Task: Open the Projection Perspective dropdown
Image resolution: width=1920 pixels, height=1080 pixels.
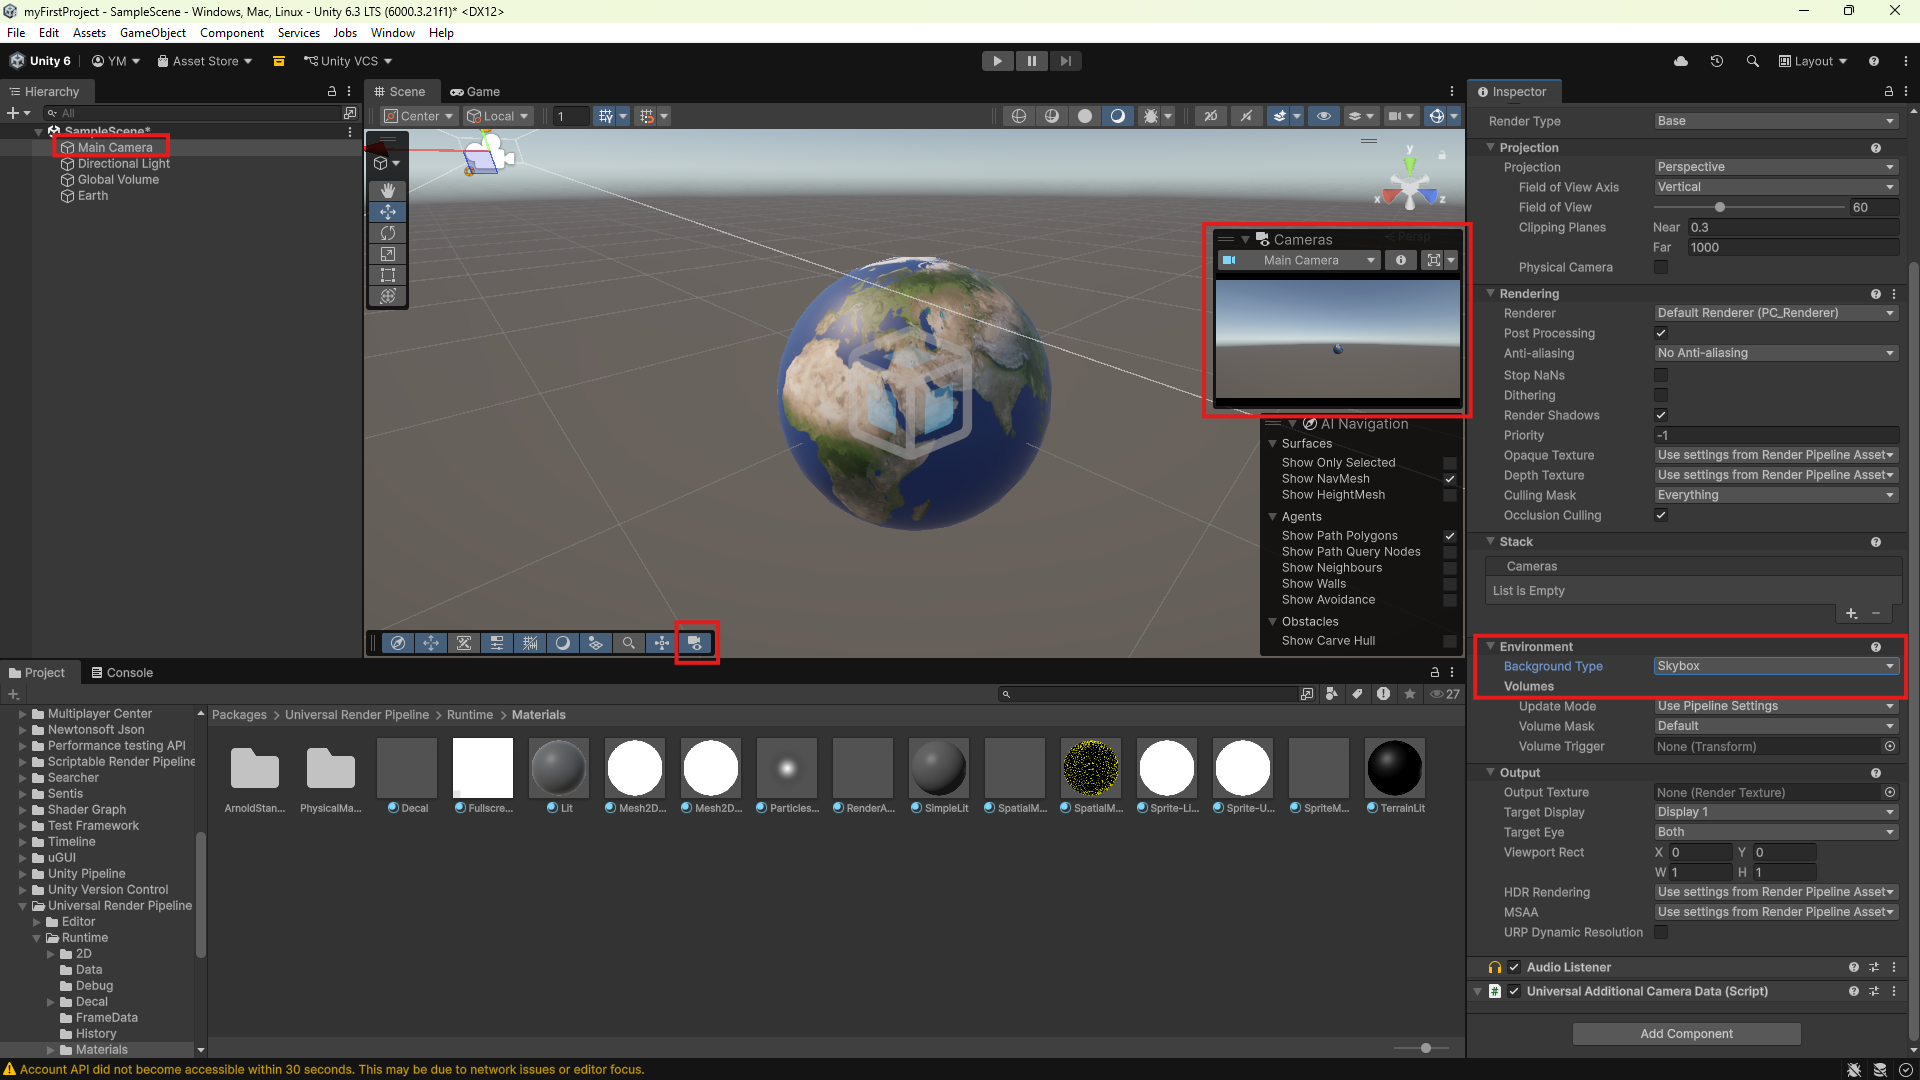Action: click(1776, 167)
